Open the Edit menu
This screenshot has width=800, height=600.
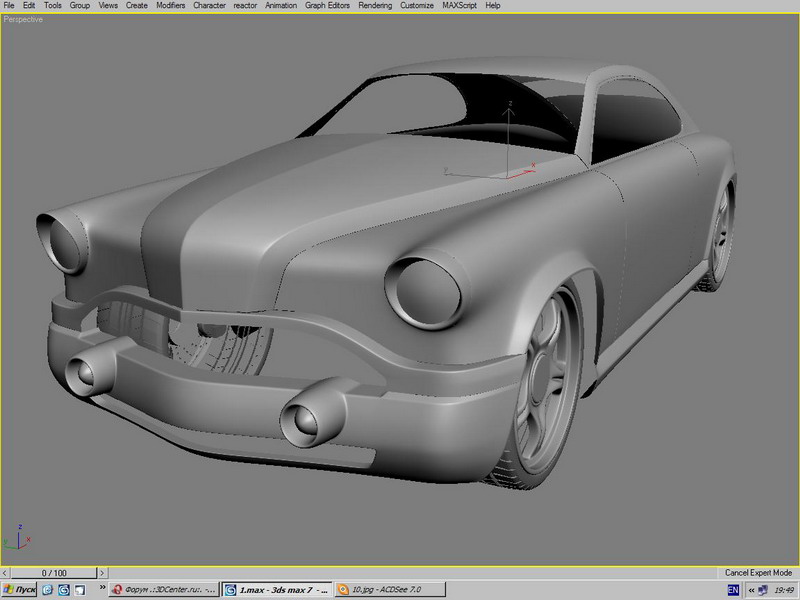[29, 6]
